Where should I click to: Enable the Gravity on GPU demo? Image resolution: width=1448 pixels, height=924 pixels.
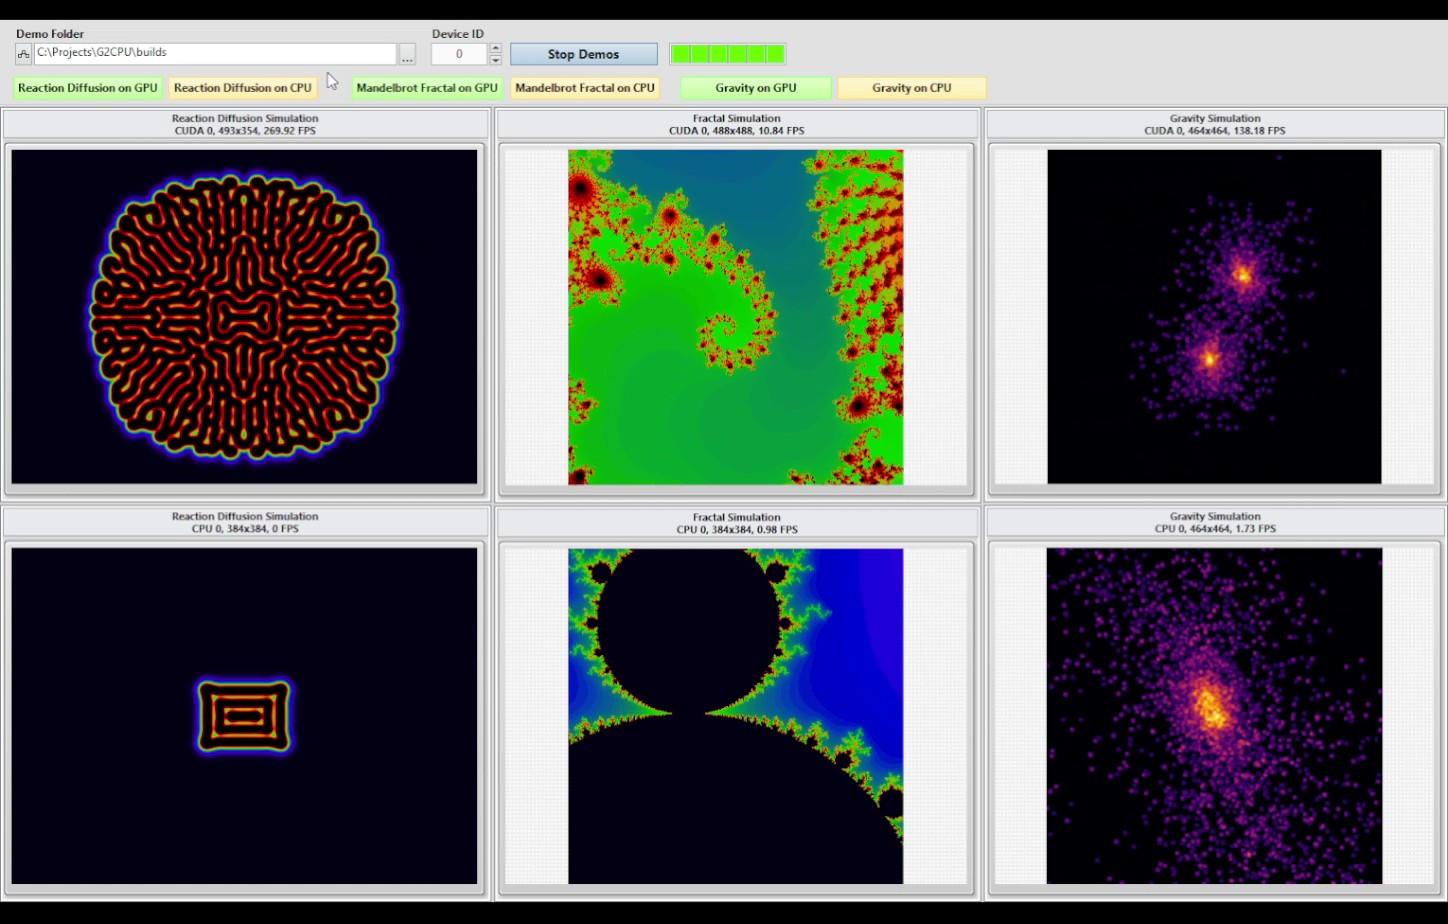click(x=756, y=88)
